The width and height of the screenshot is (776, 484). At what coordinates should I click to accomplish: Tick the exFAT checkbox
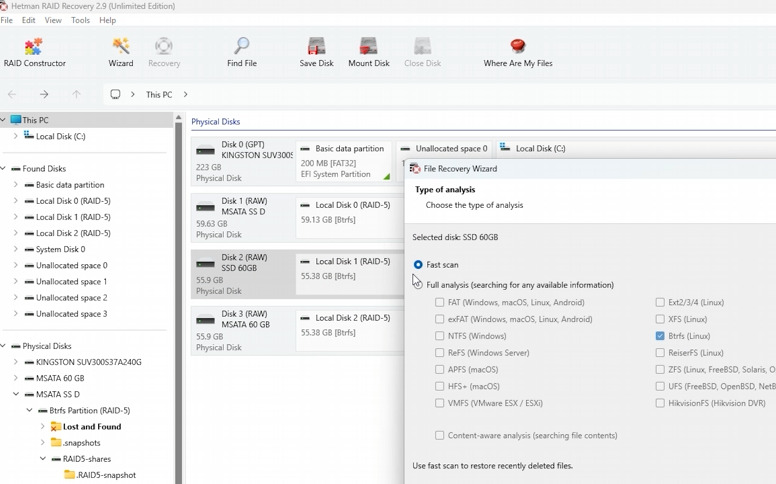pos(439,319)
